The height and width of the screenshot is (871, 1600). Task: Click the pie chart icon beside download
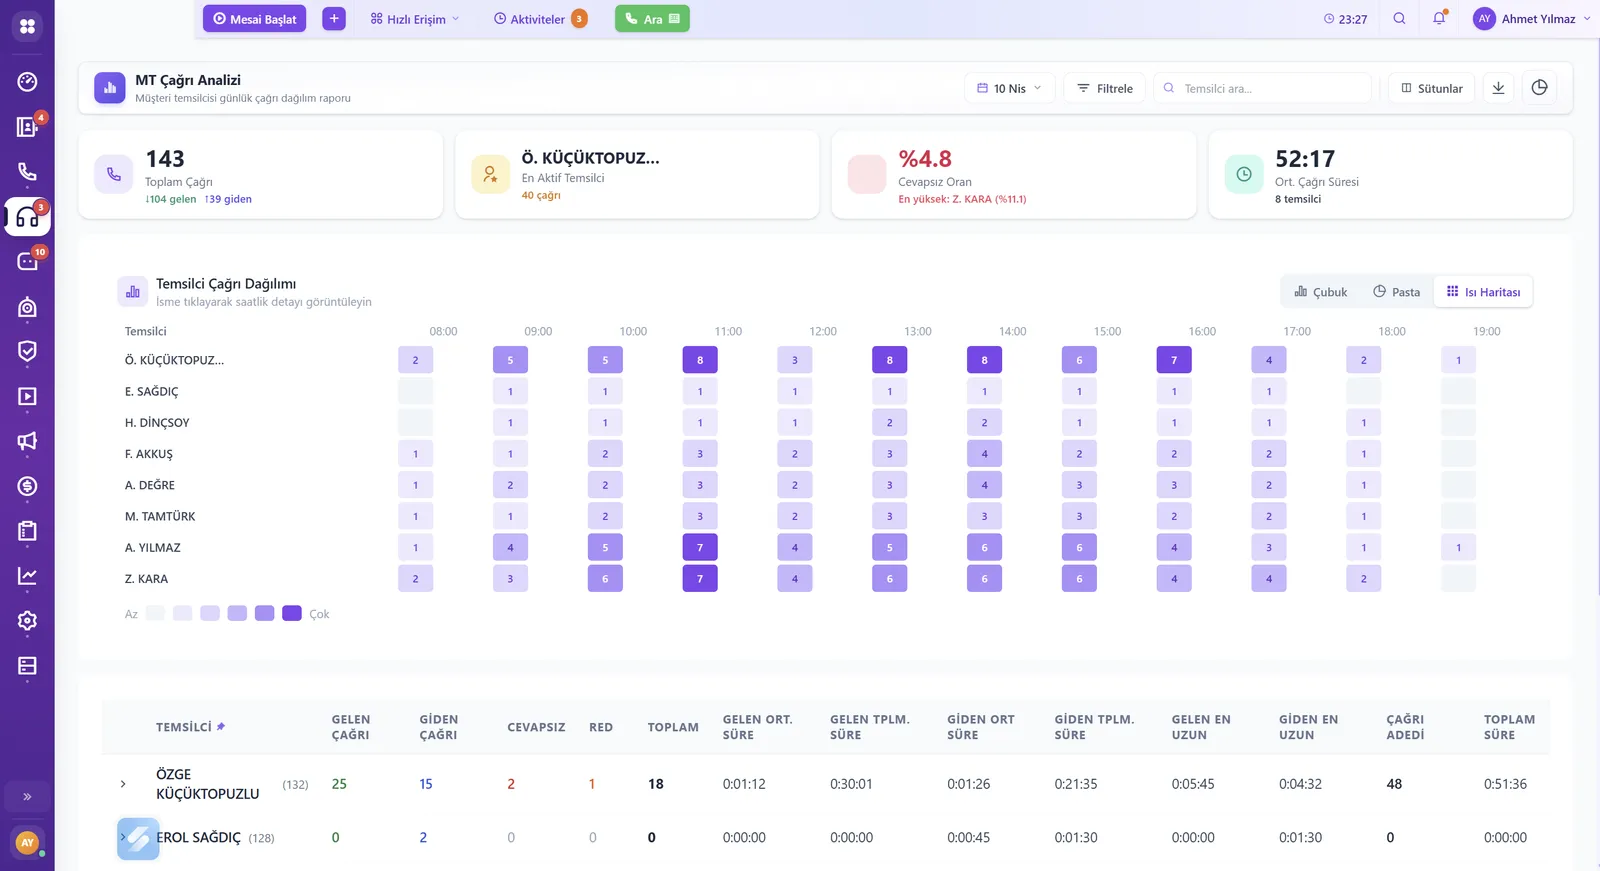point(1540,88)
